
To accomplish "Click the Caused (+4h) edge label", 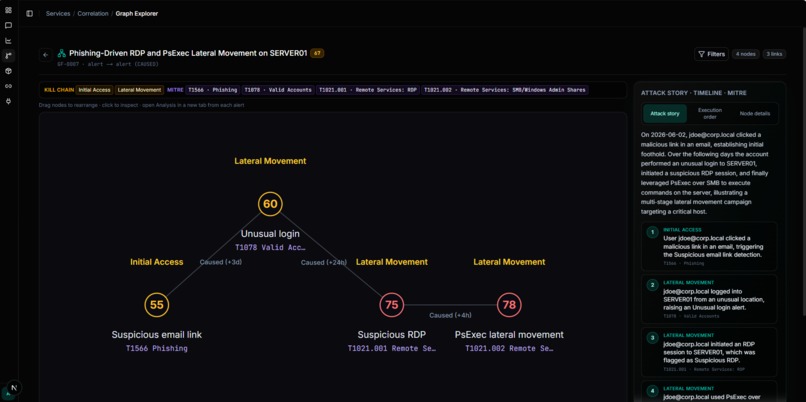I will (x=450, y=315).
